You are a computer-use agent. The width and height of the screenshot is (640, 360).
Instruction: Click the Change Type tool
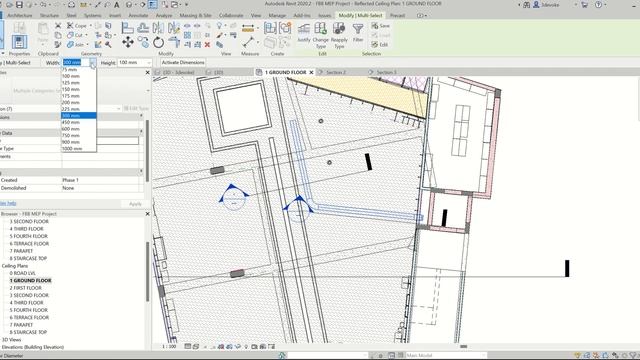[320, 35]
